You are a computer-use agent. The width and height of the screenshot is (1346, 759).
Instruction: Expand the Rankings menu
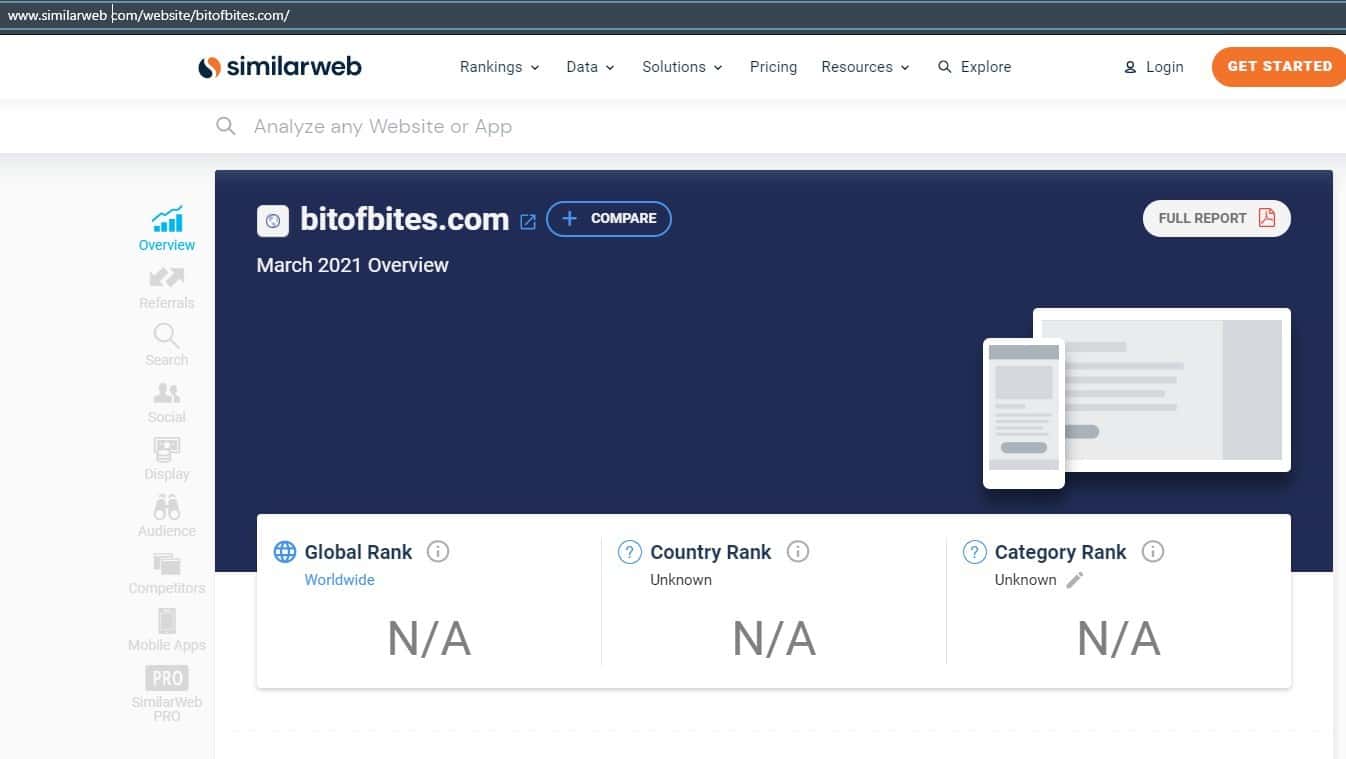(x=500, y=67)
